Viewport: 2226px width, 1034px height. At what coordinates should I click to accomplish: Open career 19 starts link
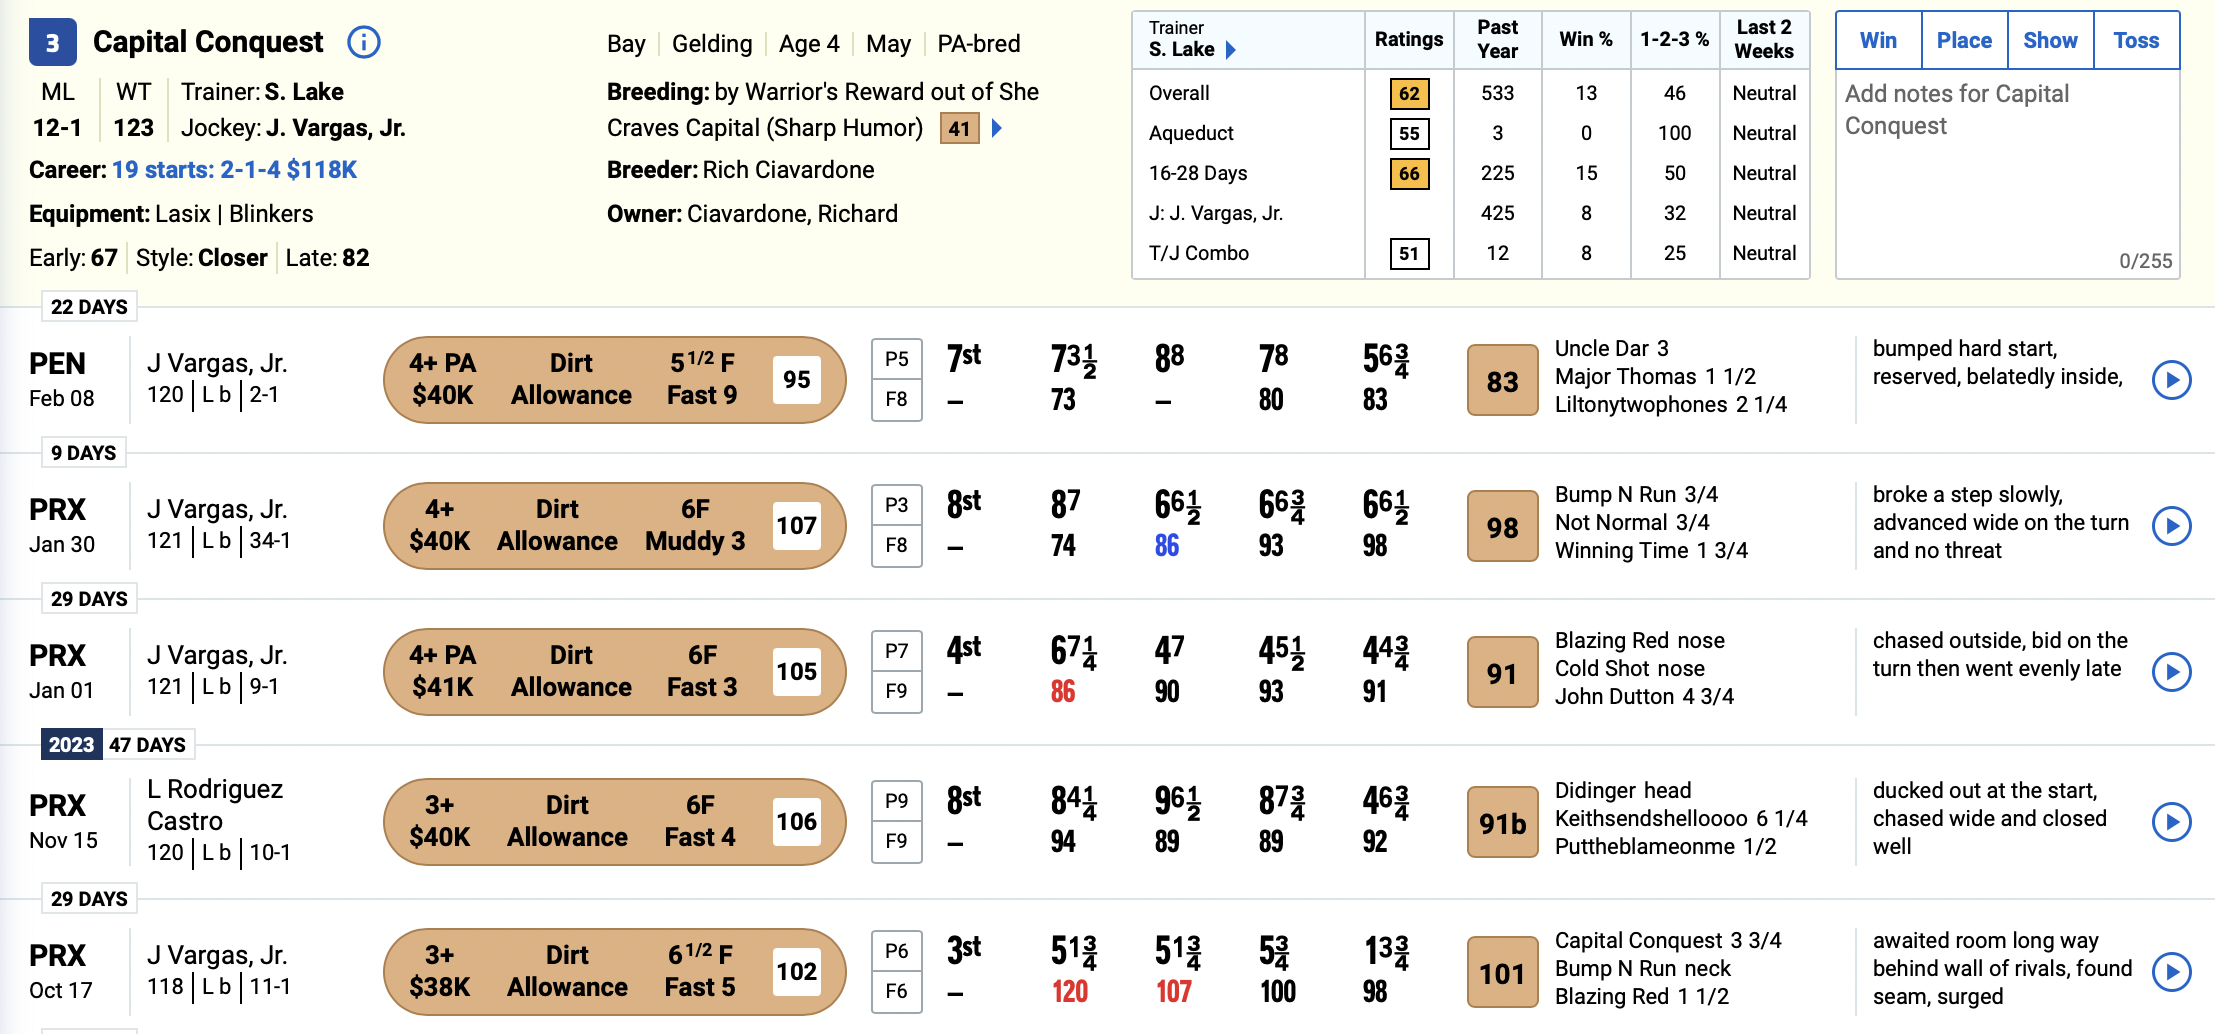click(x=234, y=170)
